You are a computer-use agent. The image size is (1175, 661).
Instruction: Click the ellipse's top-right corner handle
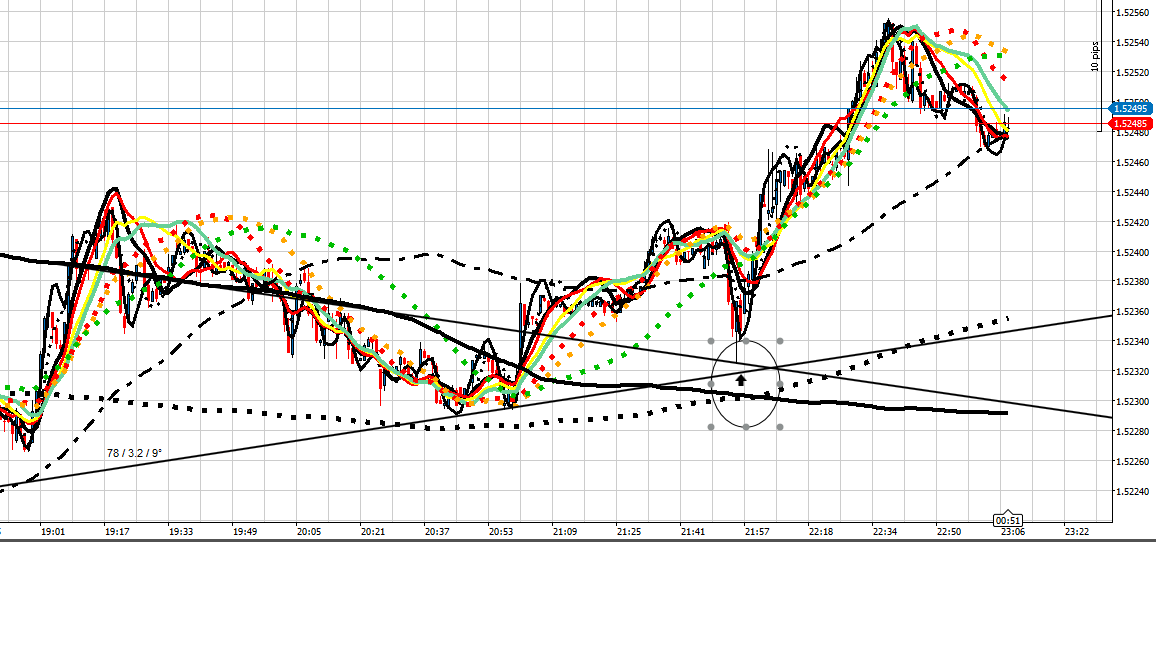(x=780, y=341)
